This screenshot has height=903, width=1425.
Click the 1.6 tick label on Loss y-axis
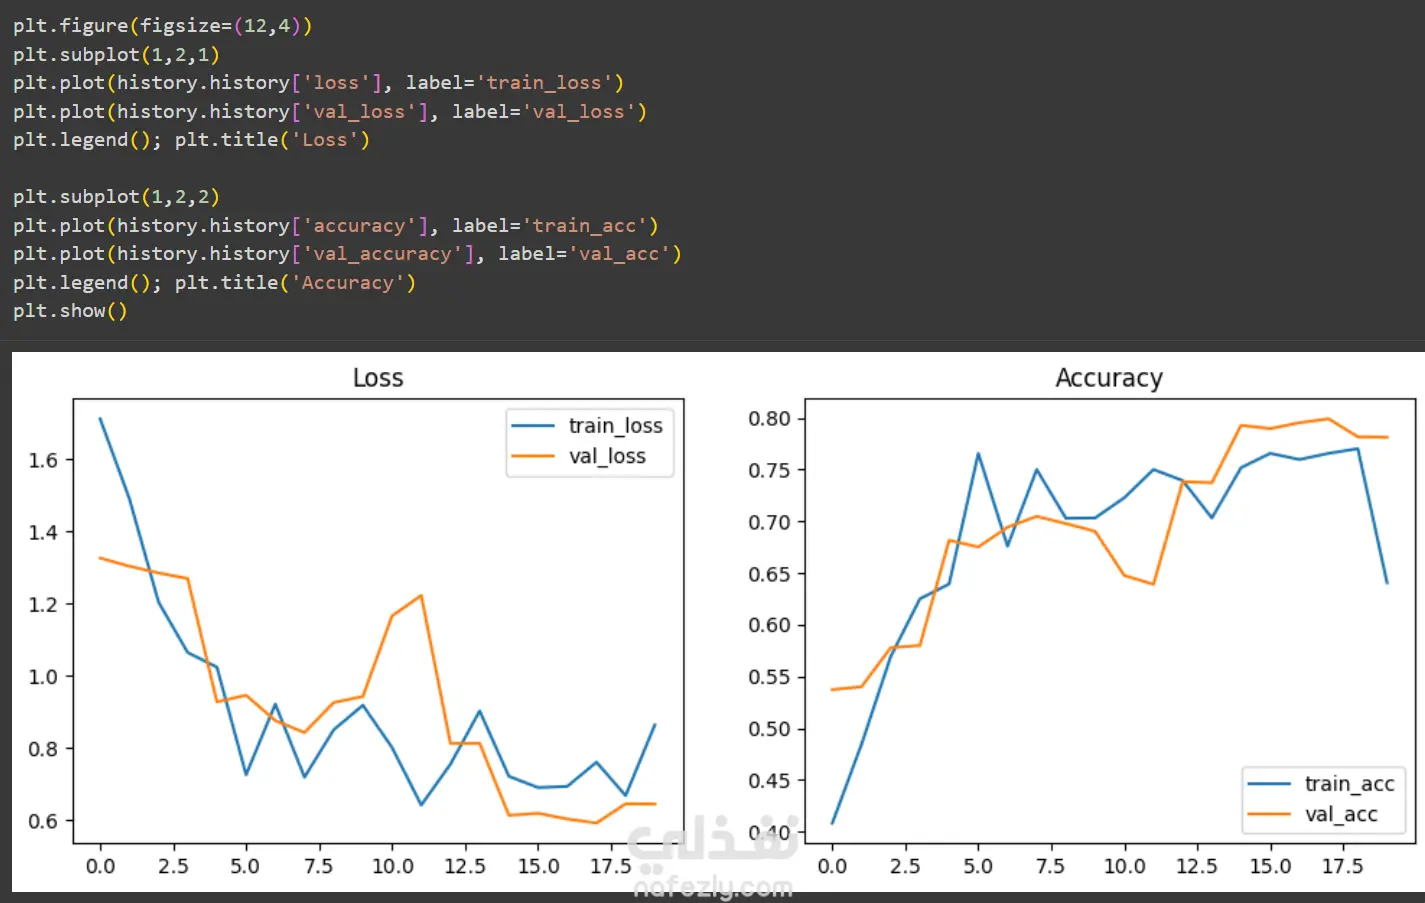point(43,460)
